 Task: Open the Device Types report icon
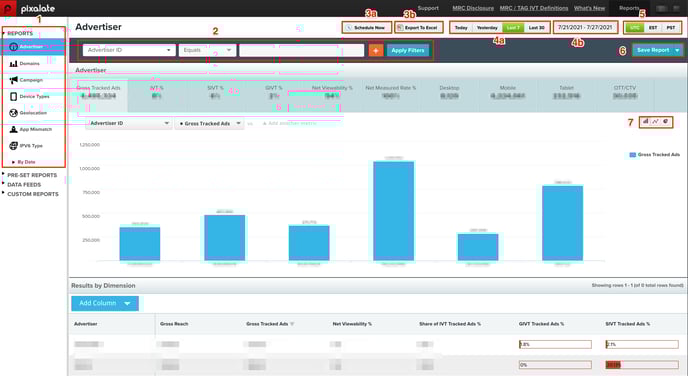pyautogui.click(x=14, y=97)
